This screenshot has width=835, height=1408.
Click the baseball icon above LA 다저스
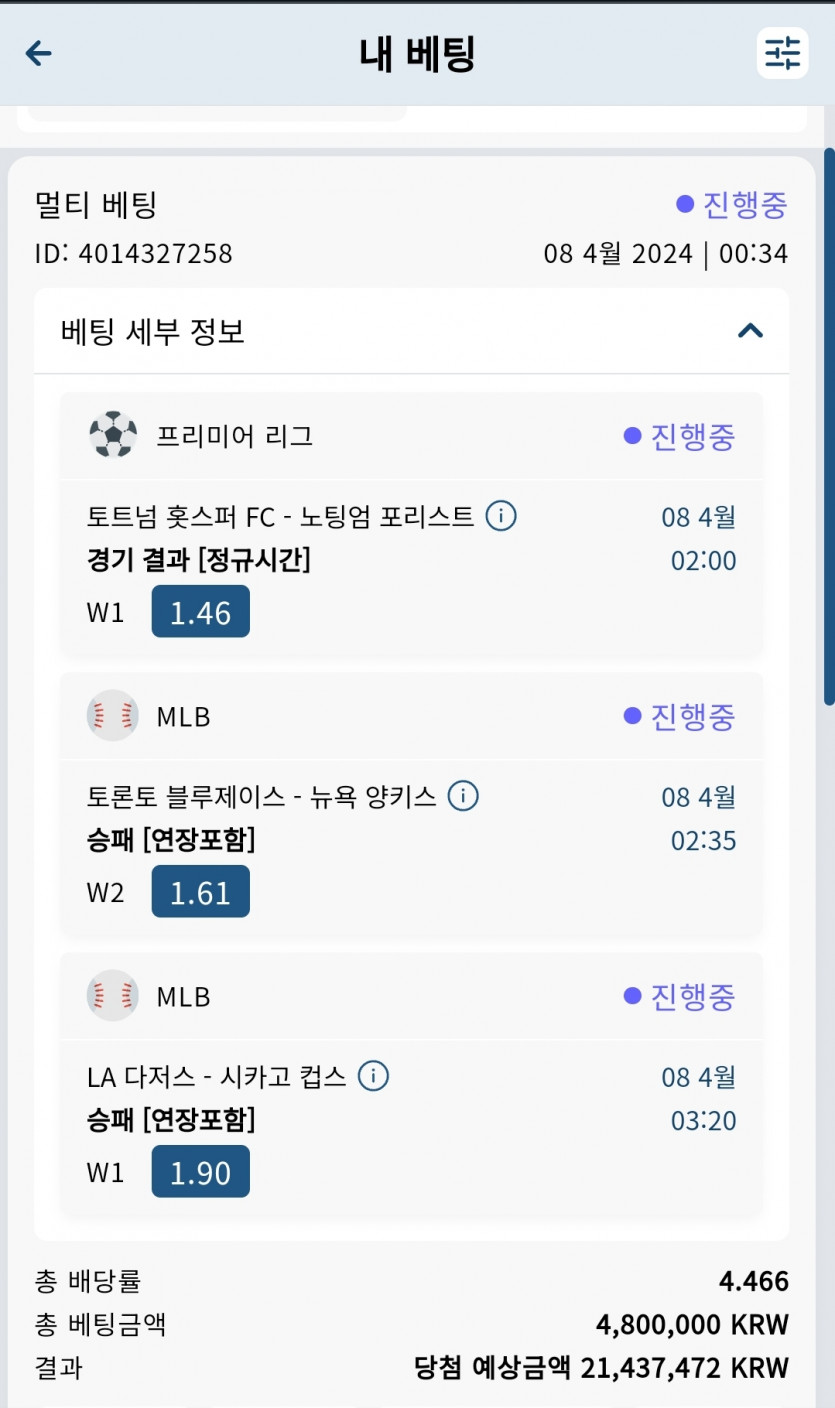tap(112, 996)
